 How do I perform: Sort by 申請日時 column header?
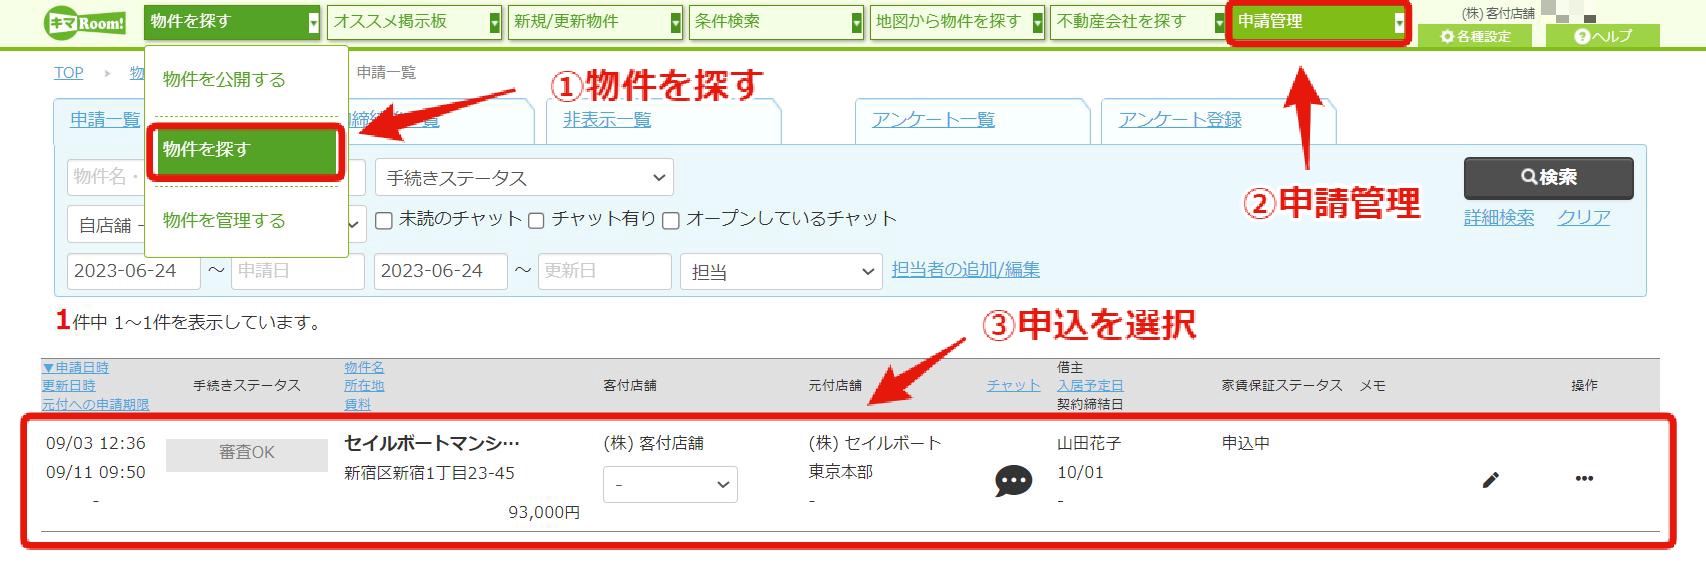pyautogui.click(x=76, y=368)
